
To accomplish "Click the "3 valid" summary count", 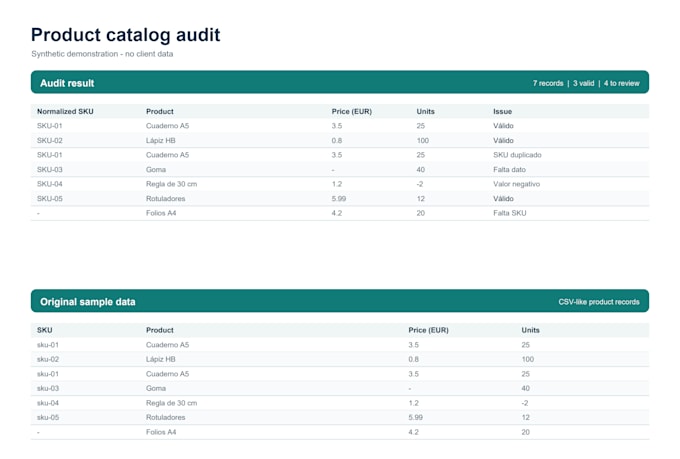I will point(583,83).
